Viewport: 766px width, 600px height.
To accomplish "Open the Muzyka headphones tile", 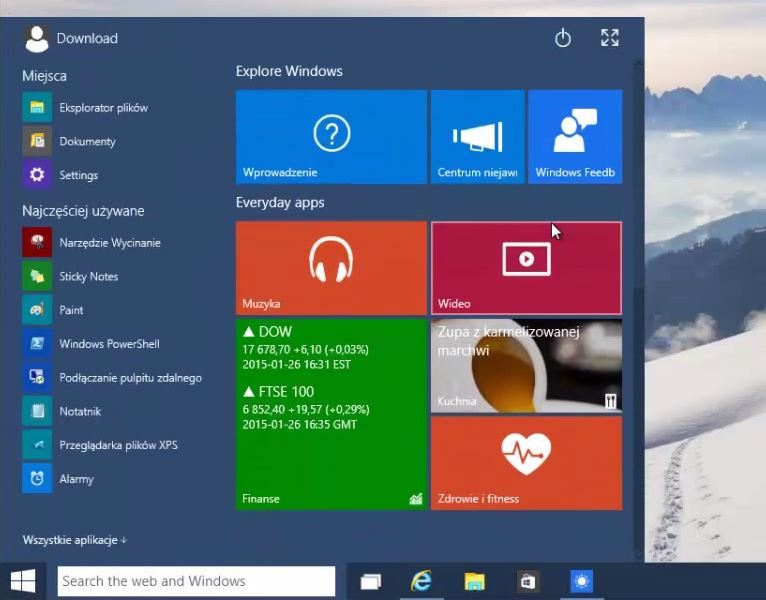I will 331,268.
